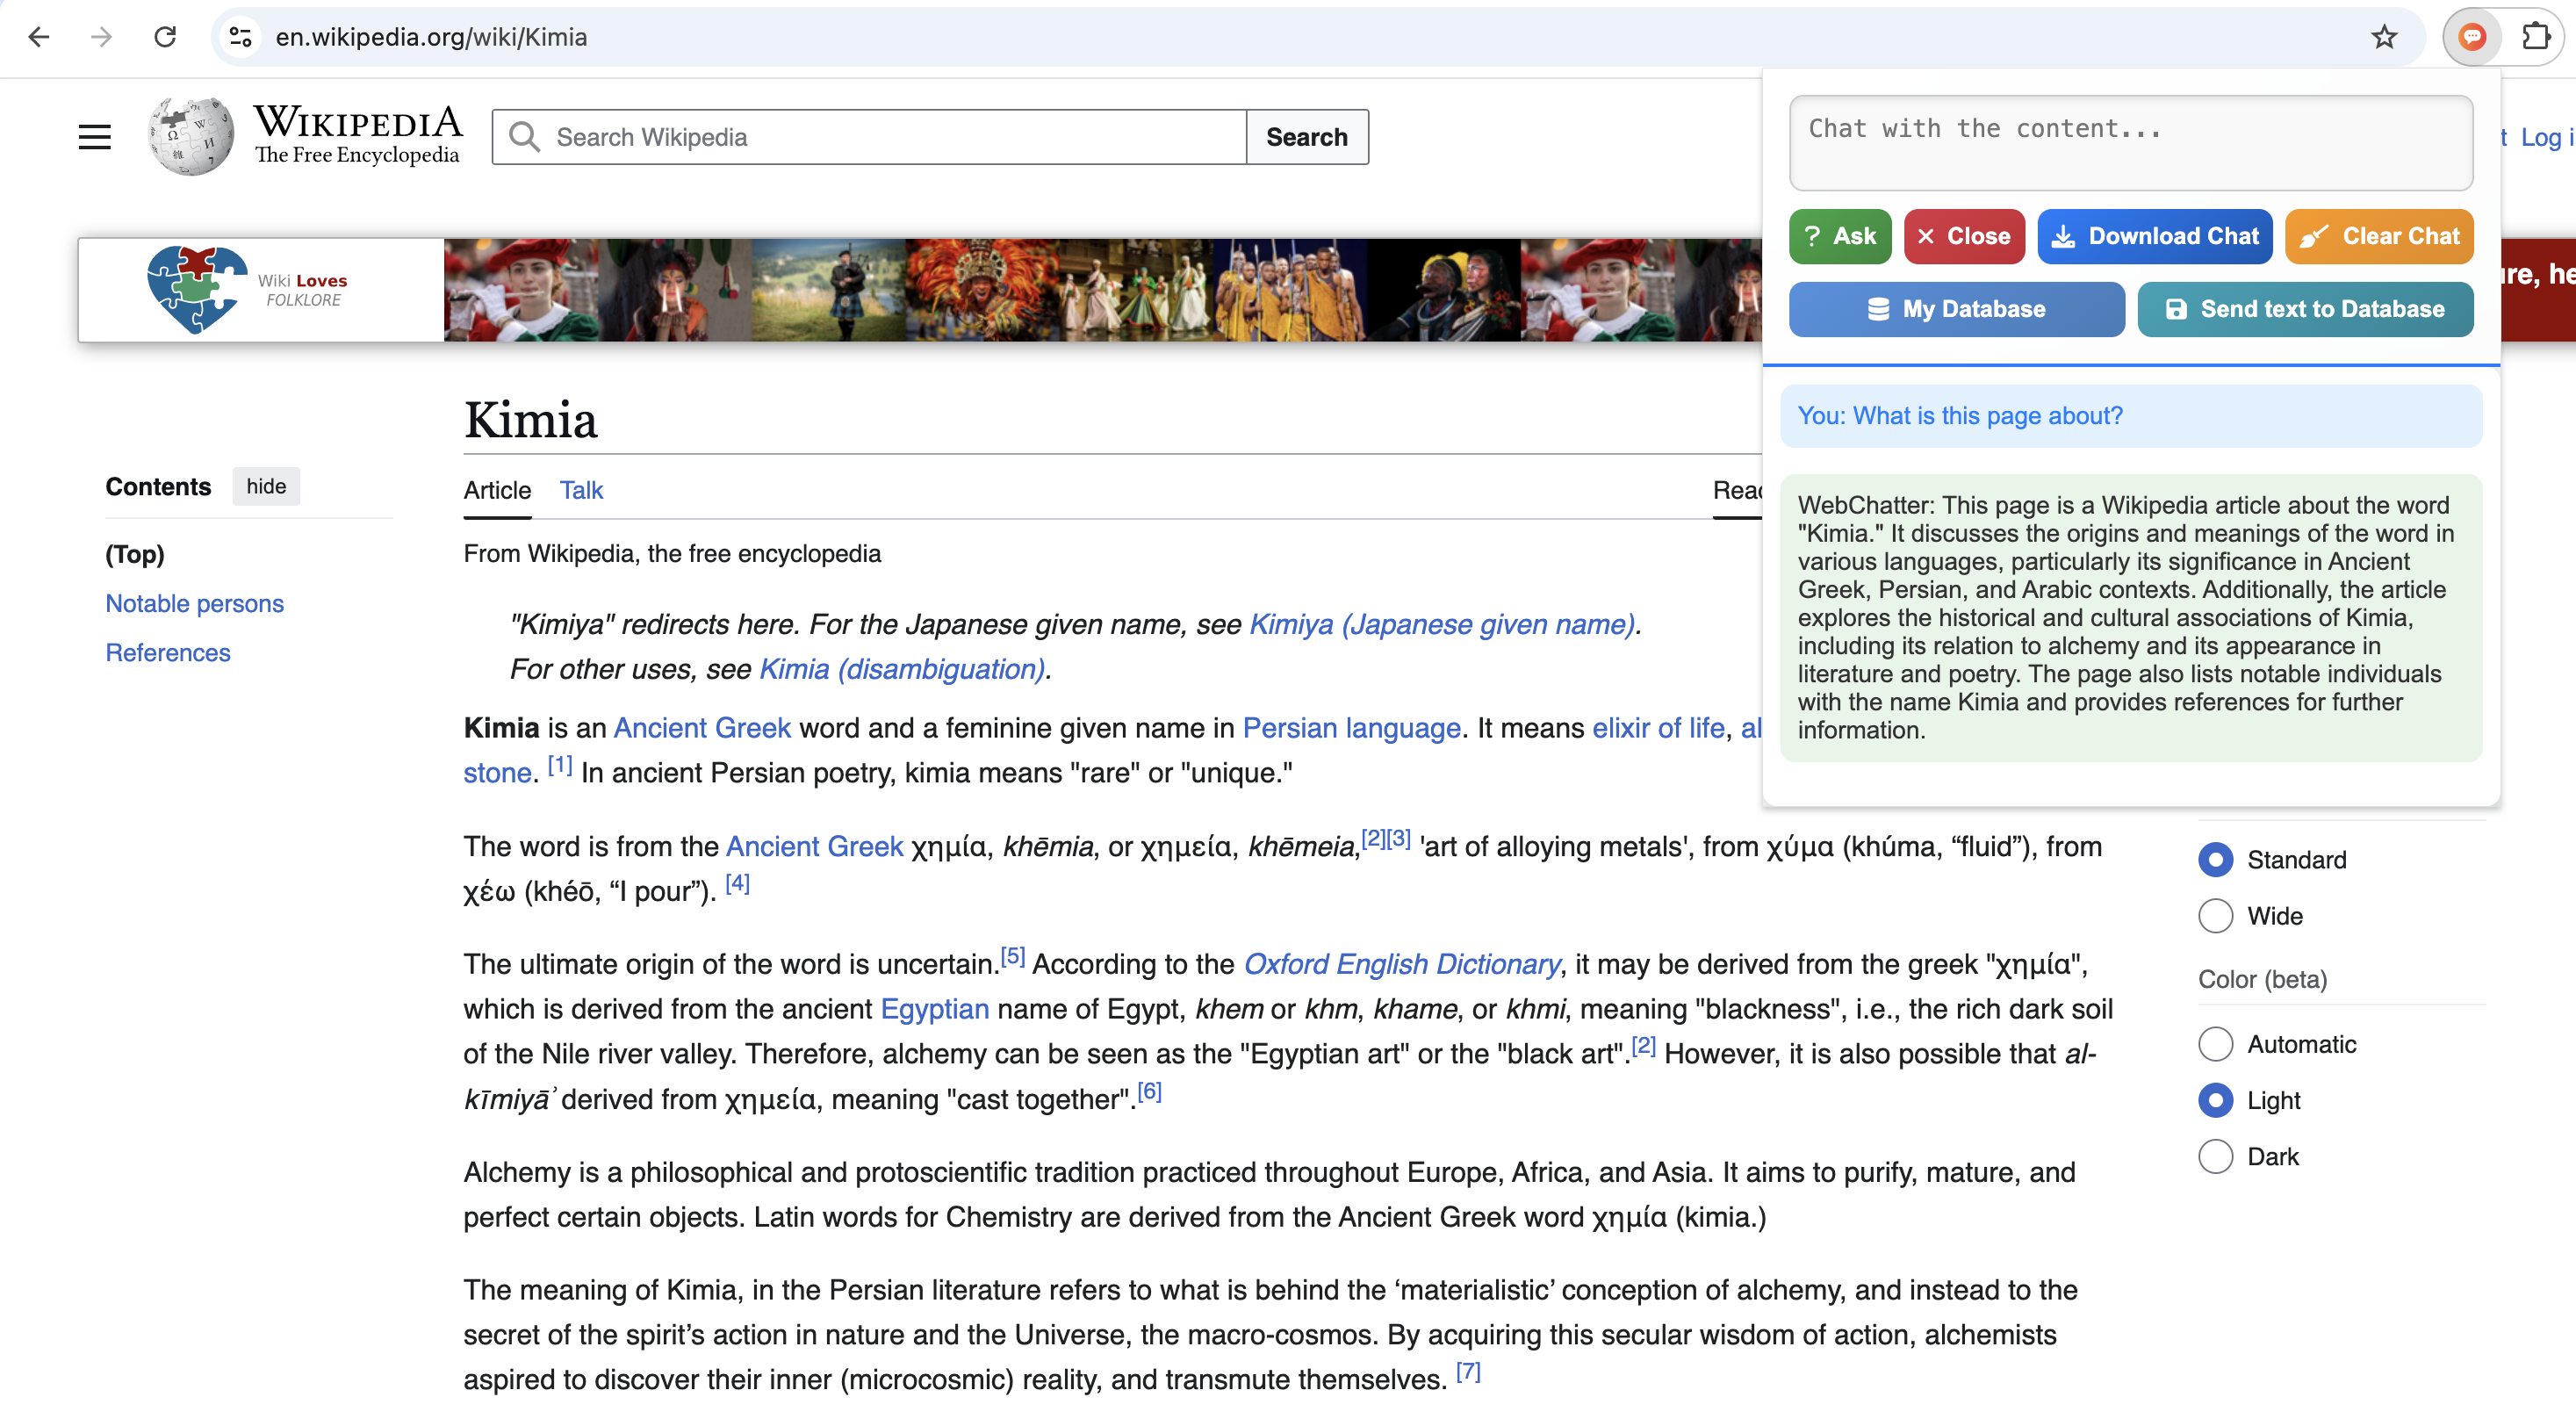Viewport: 2576px width, 1426px height.
Task: Reload the page using the refresh icon
Action: tap(165, 37)
